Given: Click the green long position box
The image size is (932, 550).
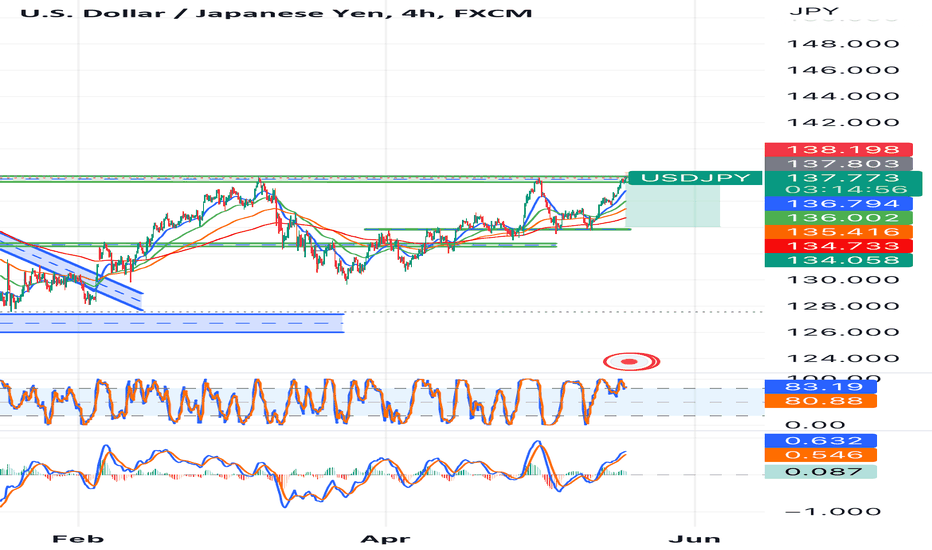Looking at the screenshot, I should pos(673,206).
